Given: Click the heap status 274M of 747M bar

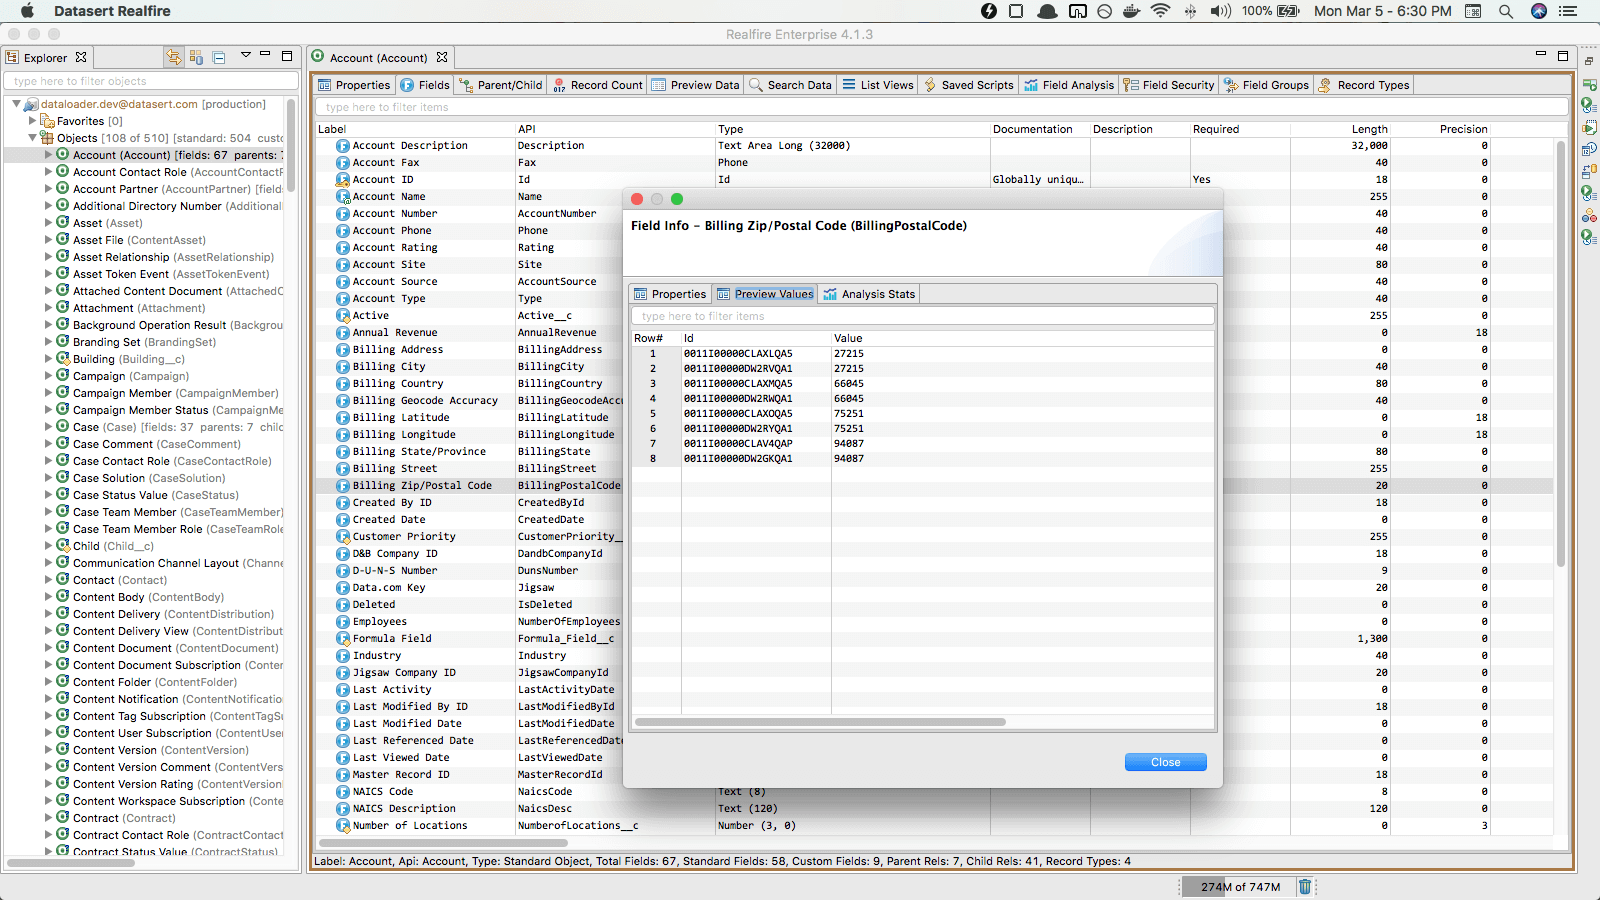Looking at the screenshot, I should [x=1240, y=887].
